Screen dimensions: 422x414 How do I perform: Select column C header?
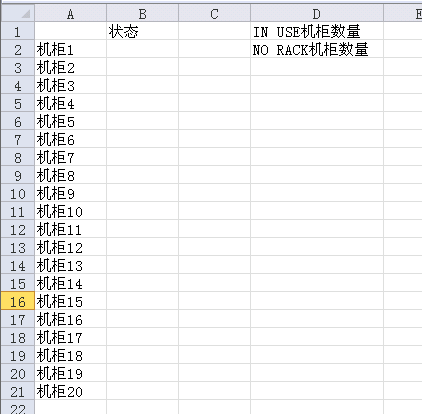(214, 14)
